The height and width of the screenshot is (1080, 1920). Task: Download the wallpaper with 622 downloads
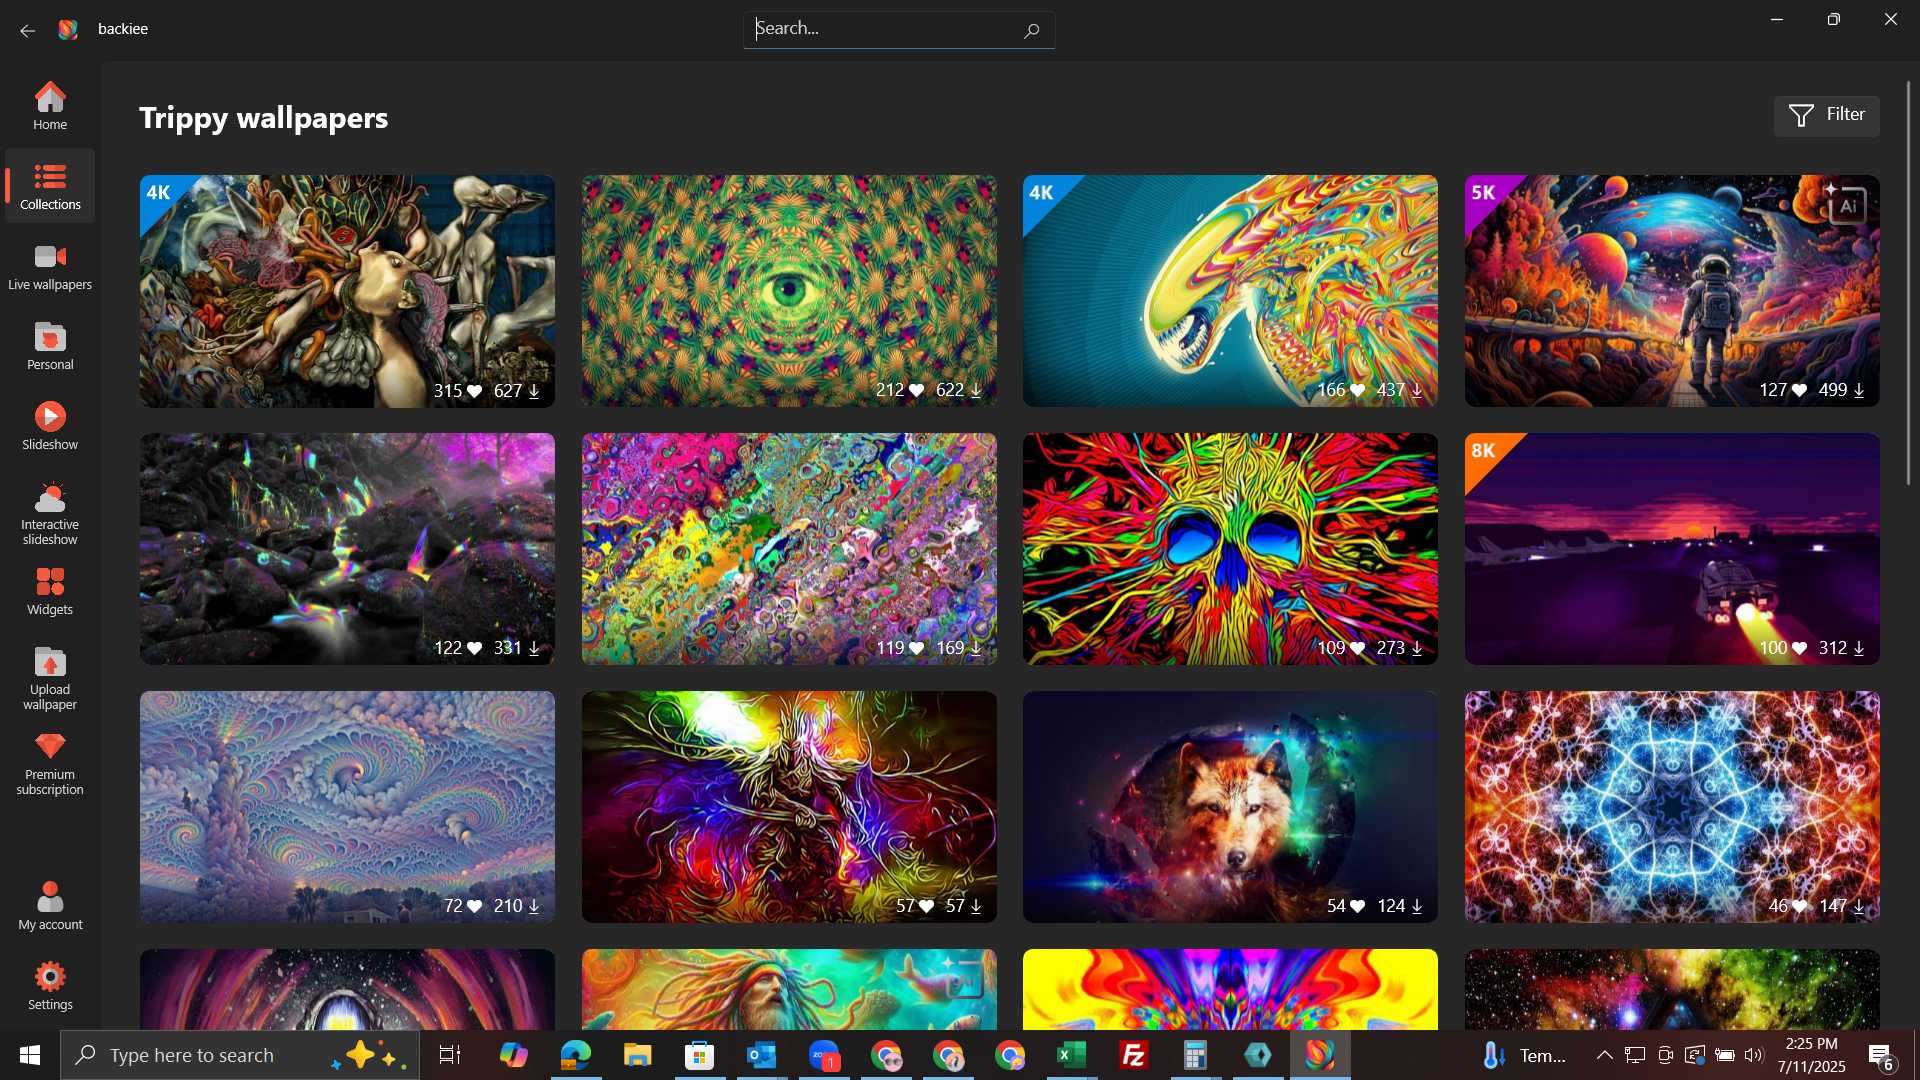click(976, 390)
